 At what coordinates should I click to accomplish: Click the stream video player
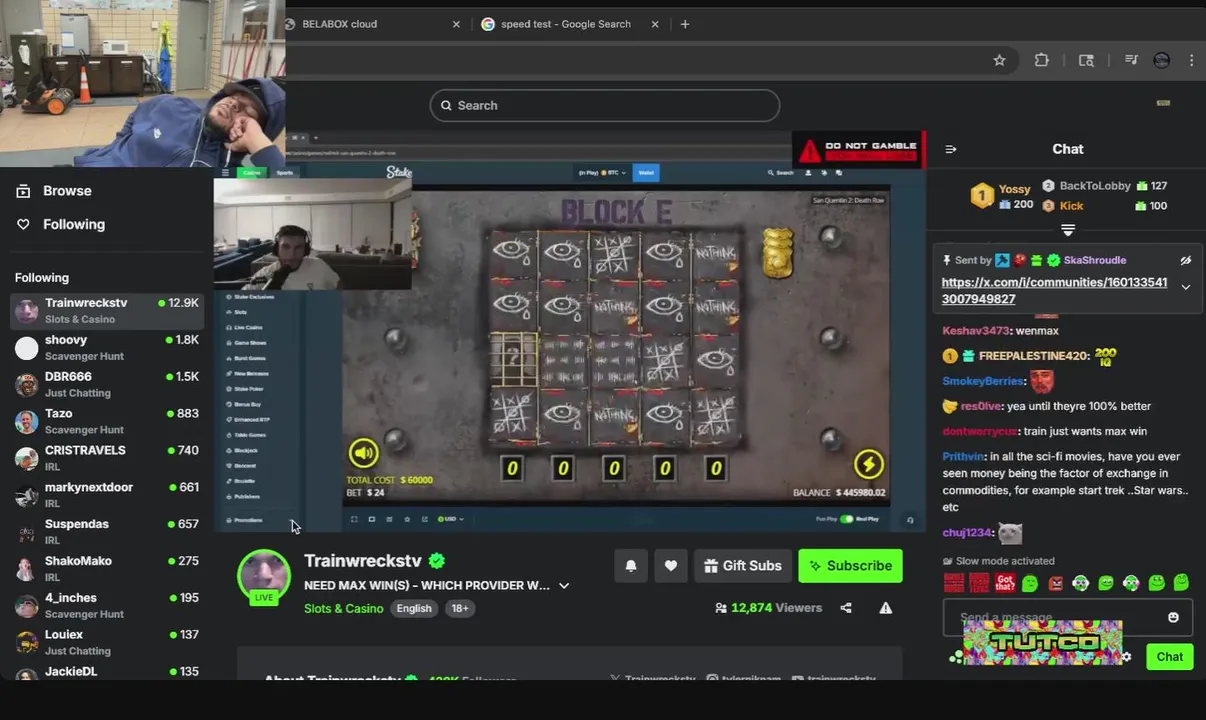pos(568,331)
